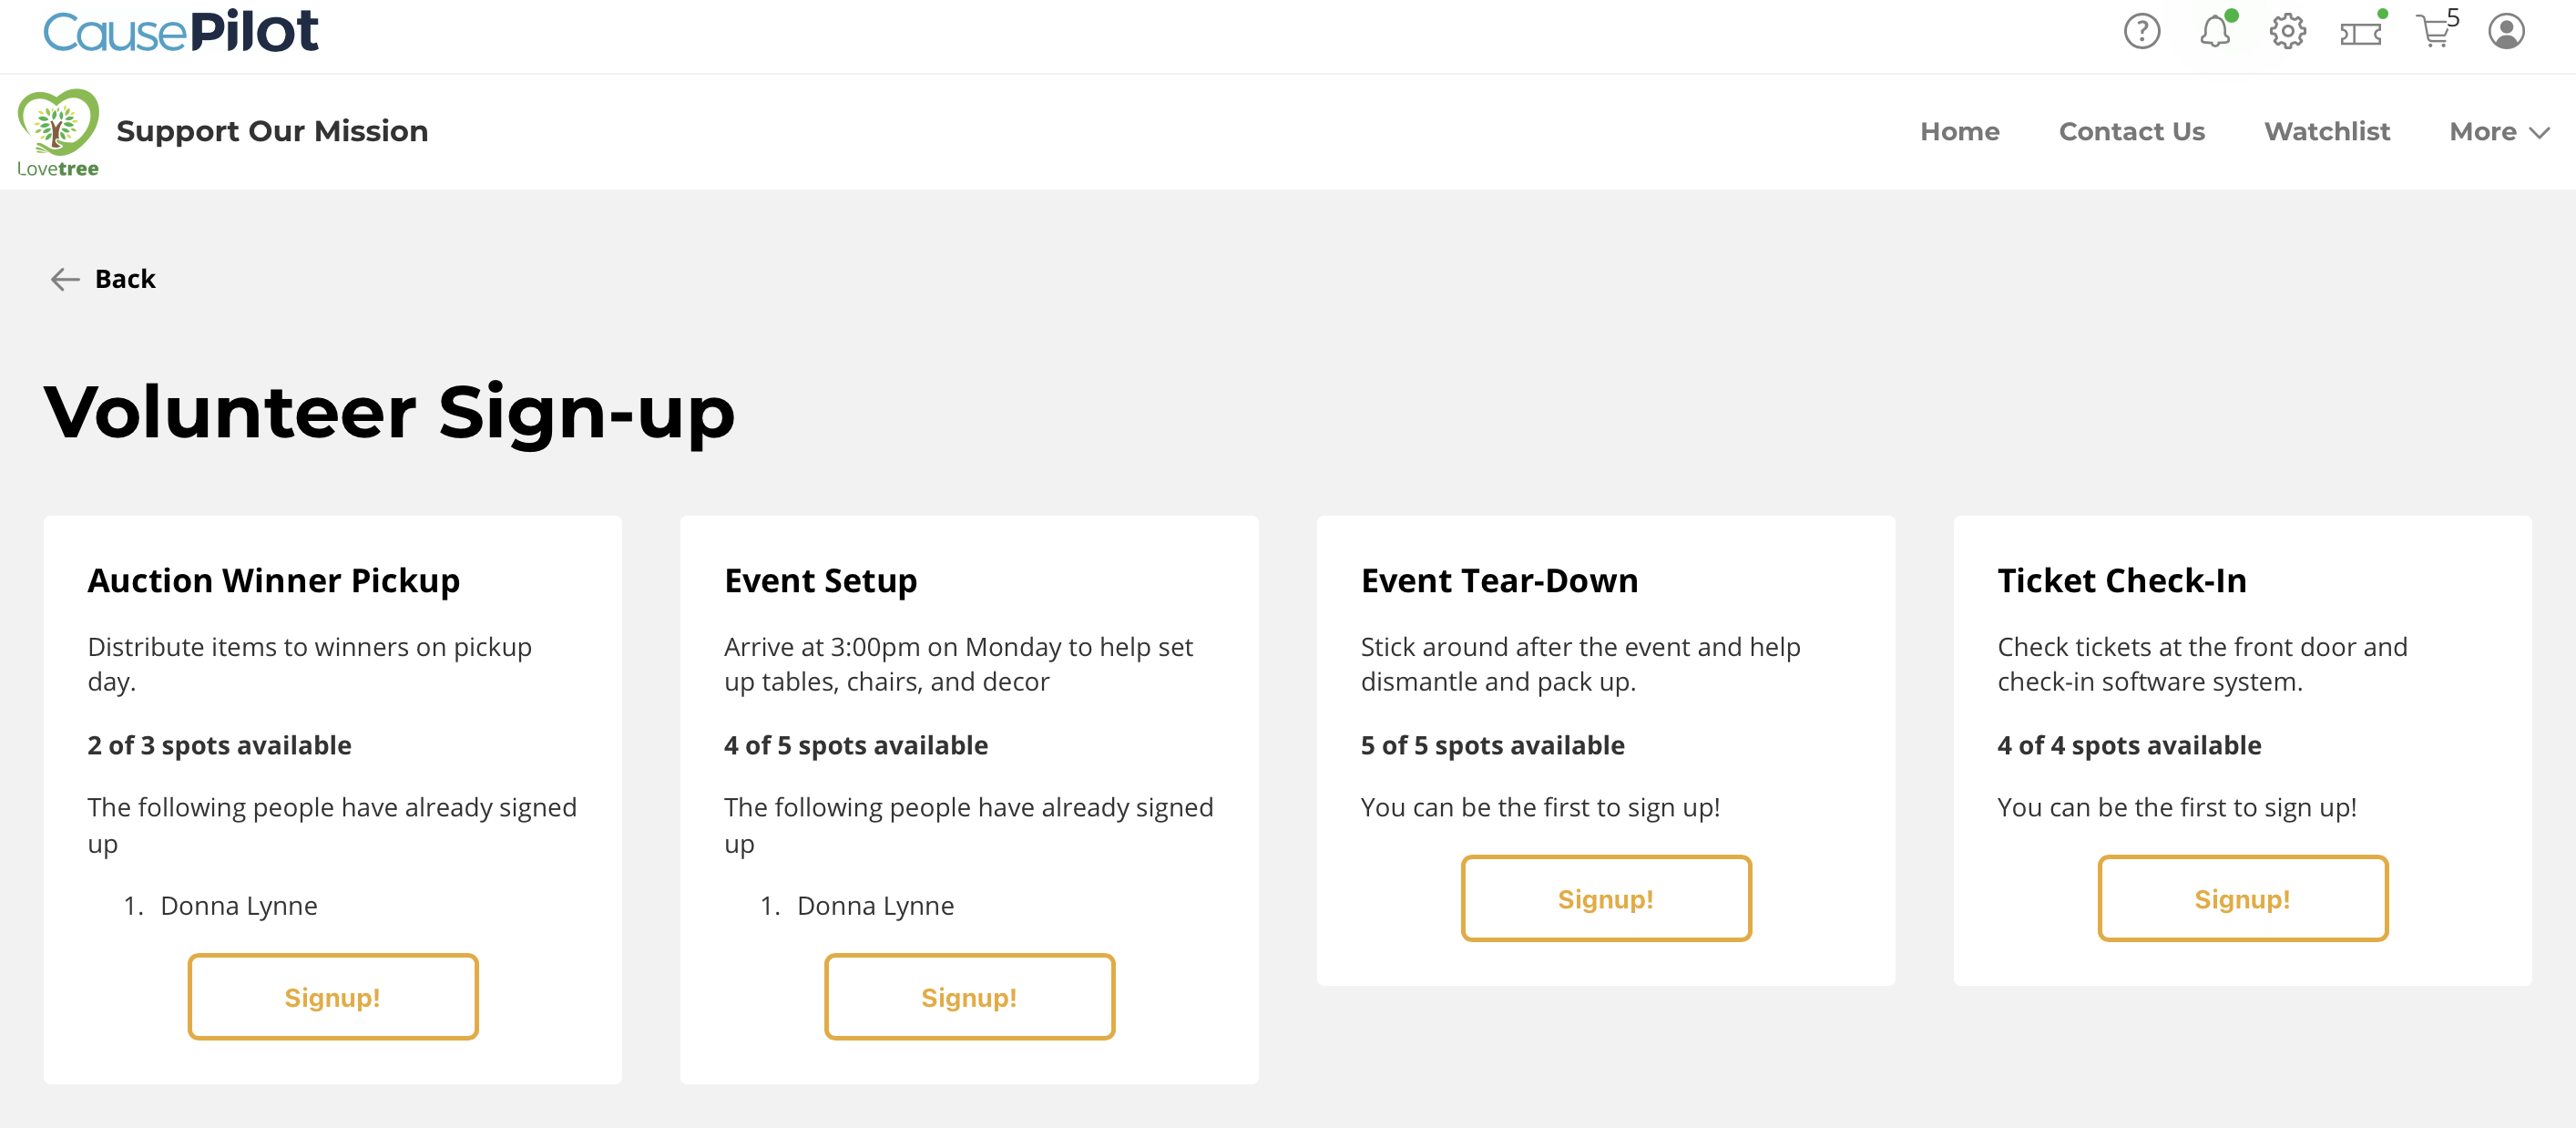Open the tickets icon in header
Image resolution: width=2576 pixels, height=1128 pixels.
click(x=2360, y=34)
